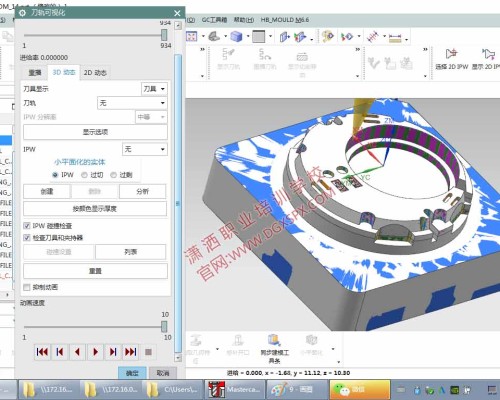
Task: Click the Fit view icon in toolbar
Action: pos(192,36)
